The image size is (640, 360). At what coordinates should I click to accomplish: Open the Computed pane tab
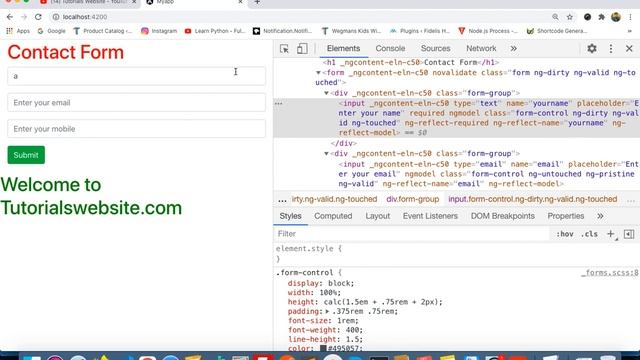click(x=333, y=216)
